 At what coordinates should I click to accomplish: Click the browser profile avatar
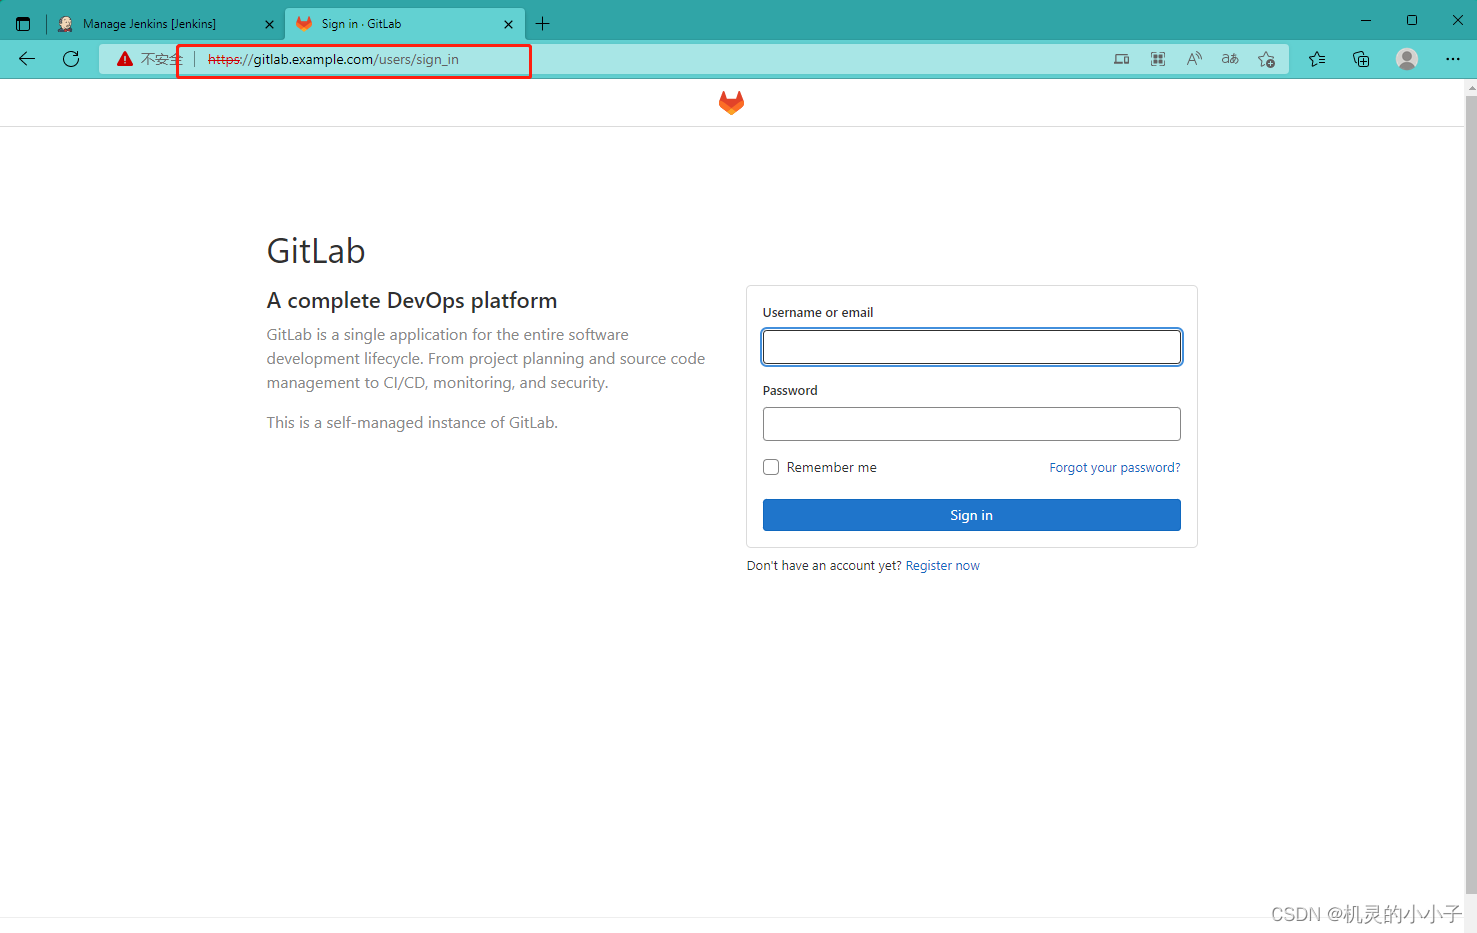click(x=1407, y=59)
